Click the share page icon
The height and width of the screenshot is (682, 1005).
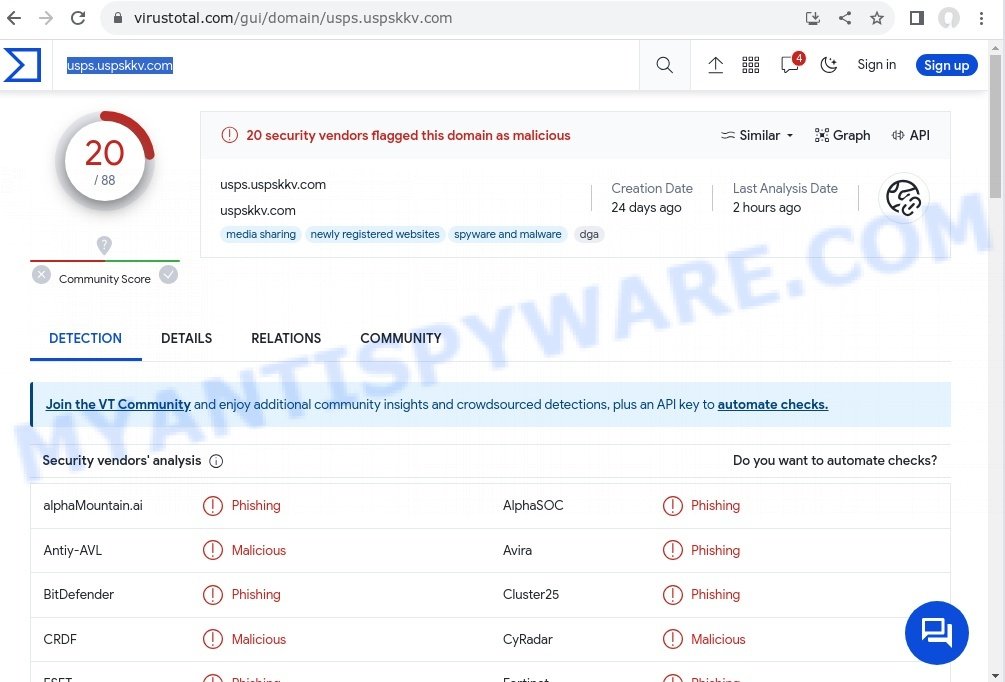pos(845,18)
